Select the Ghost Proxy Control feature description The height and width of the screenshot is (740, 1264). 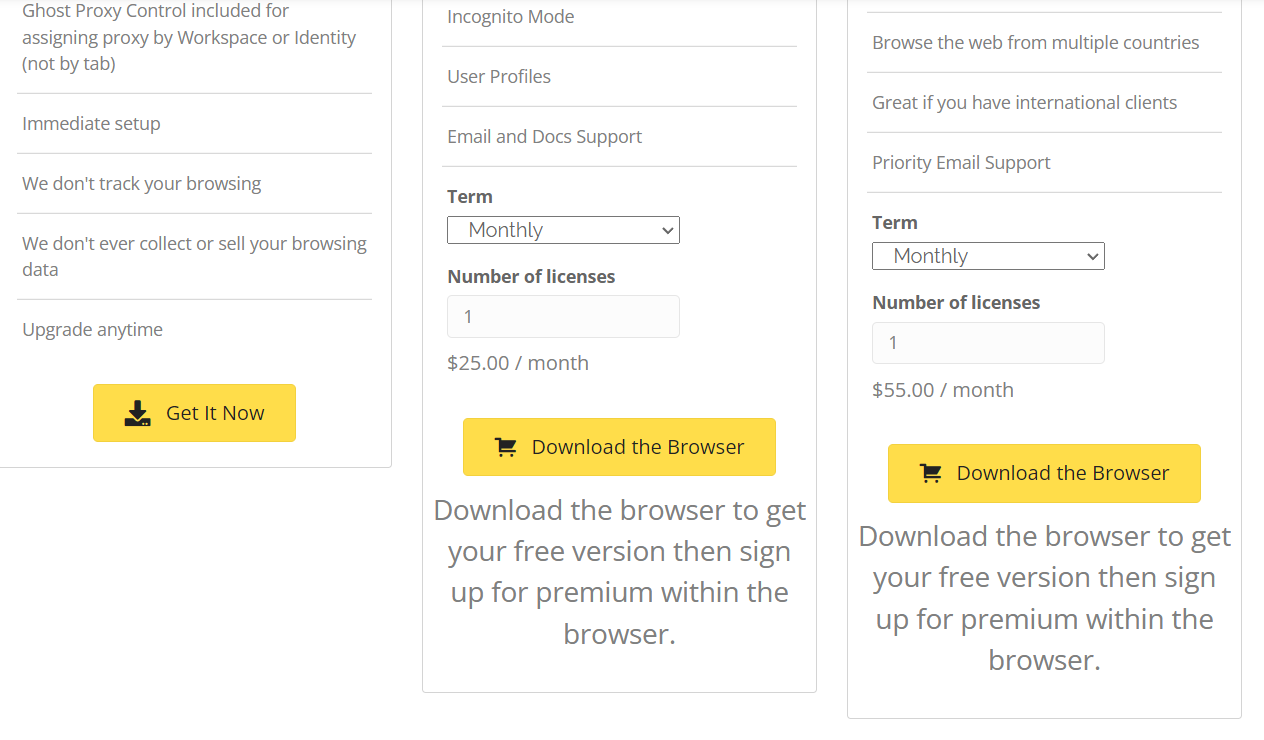[x=188, y=37]
